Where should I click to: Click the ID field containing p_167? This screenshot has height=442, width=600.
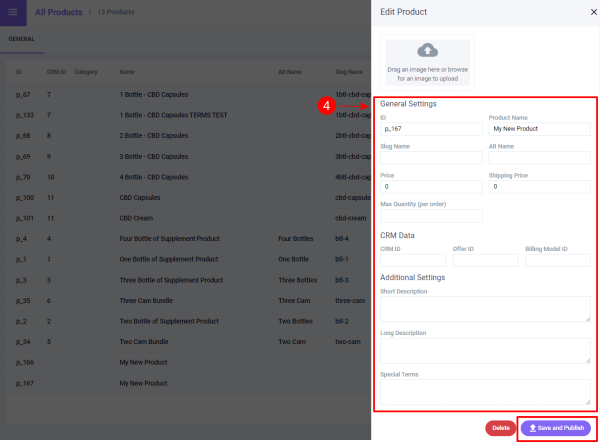431,129
